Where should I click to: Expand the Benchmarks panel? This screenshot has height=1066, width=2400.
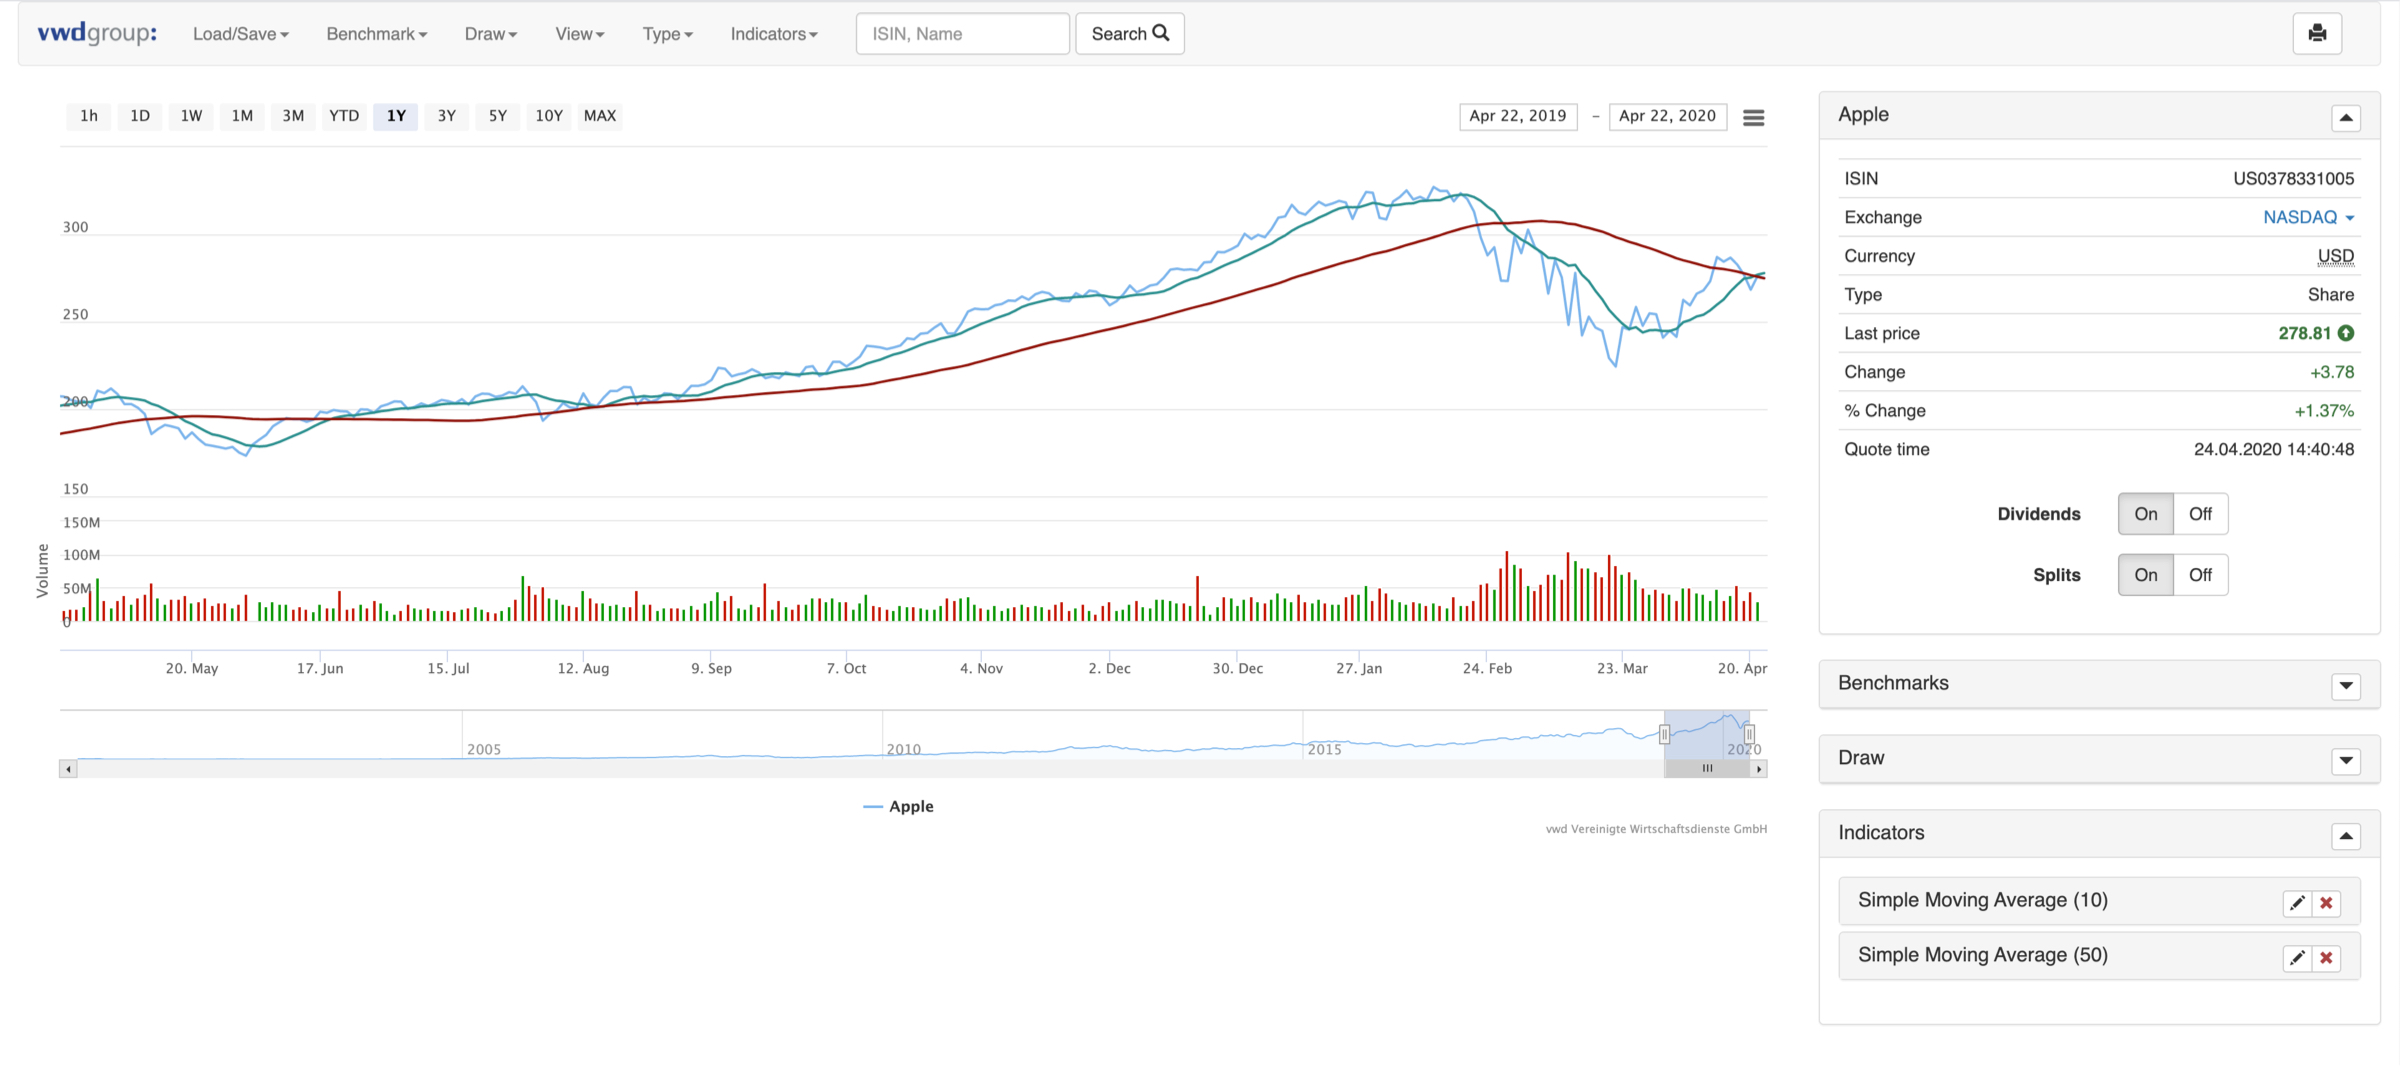pos(2346,686)
